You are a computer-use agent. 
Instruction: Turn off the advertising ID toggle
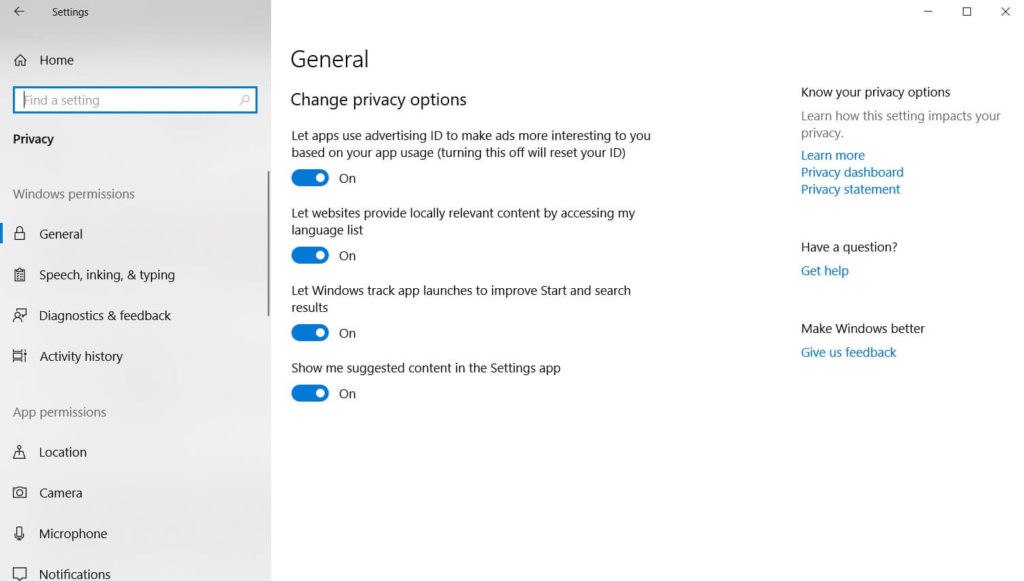pos(310,178)
